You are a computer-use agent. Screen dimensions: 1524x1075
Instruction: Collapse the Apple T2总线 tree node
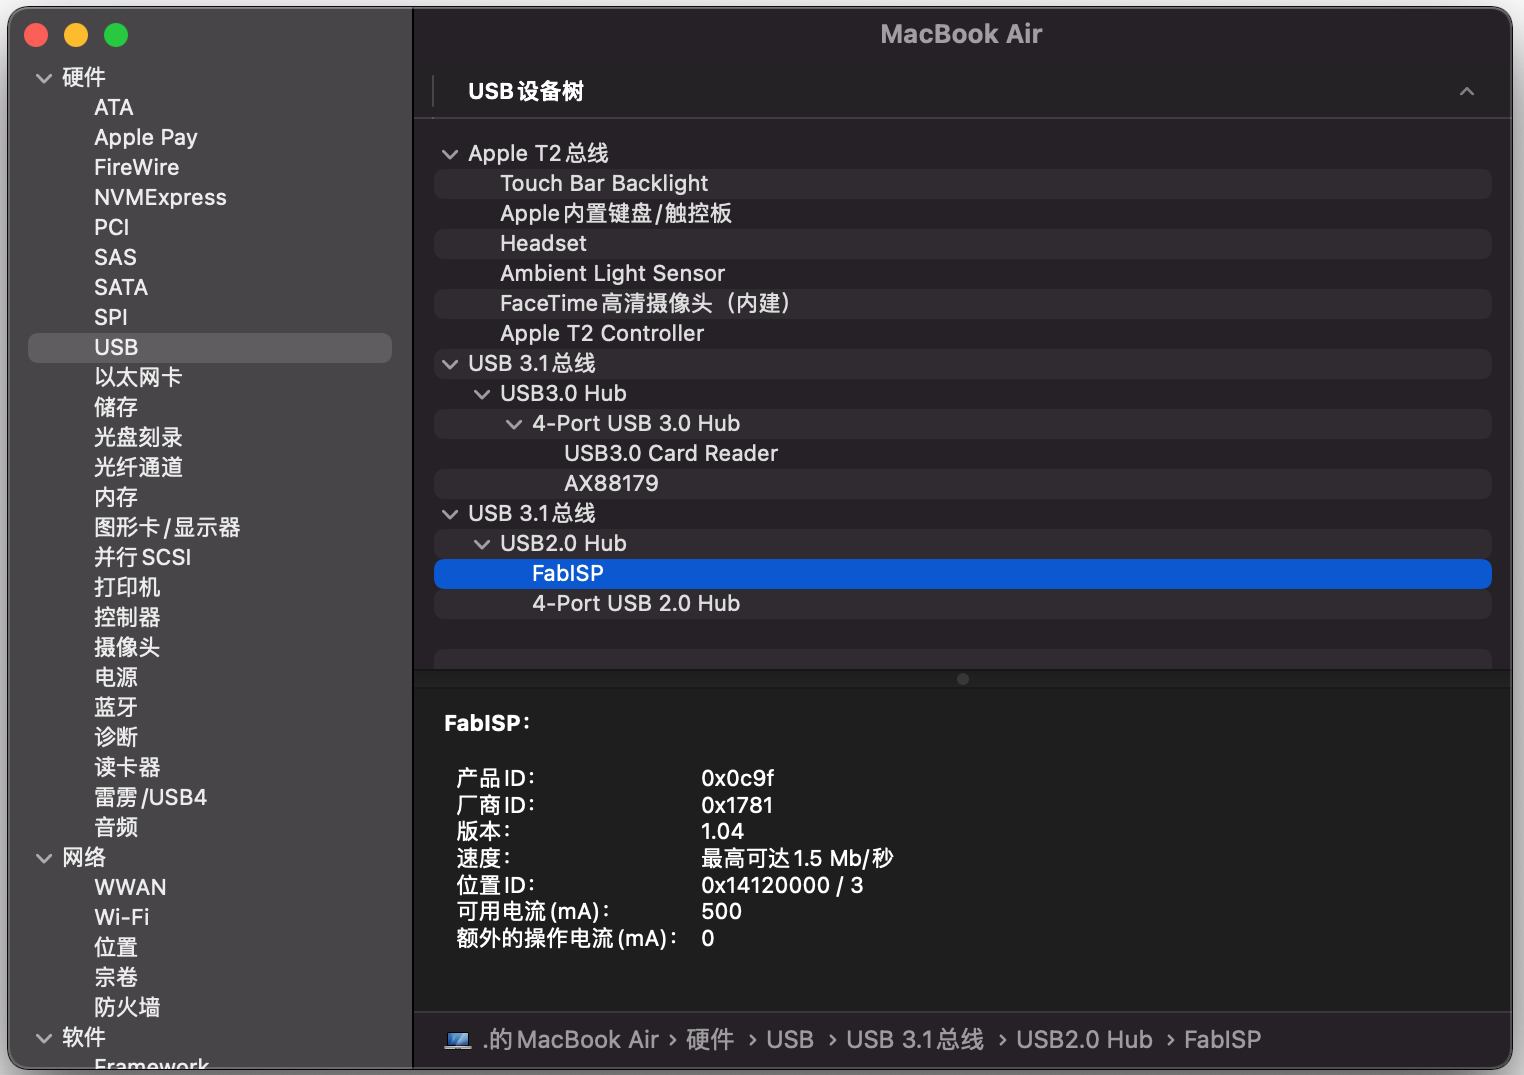click(450, 154)
